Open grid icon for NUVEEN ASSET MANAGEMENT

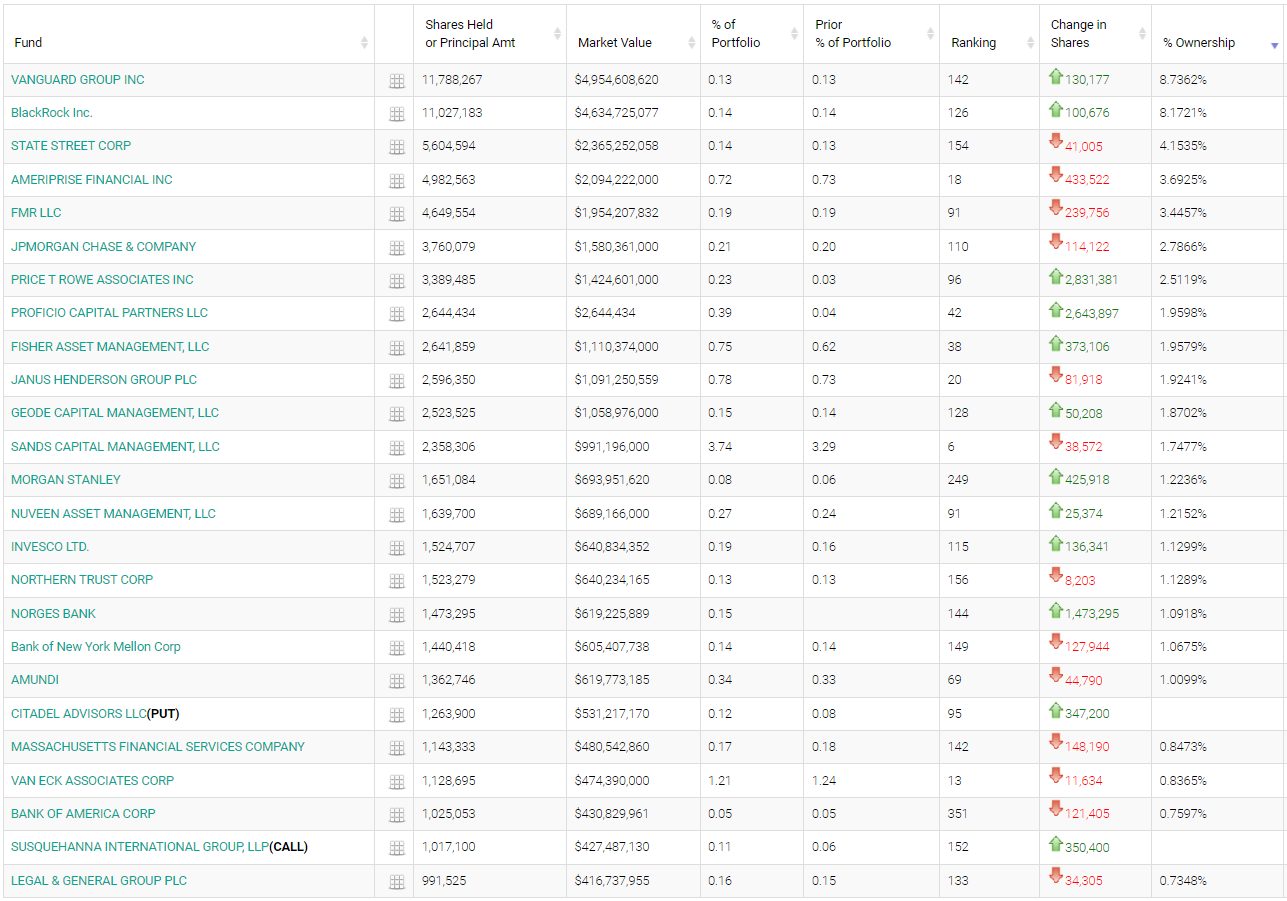coord(396,515)
